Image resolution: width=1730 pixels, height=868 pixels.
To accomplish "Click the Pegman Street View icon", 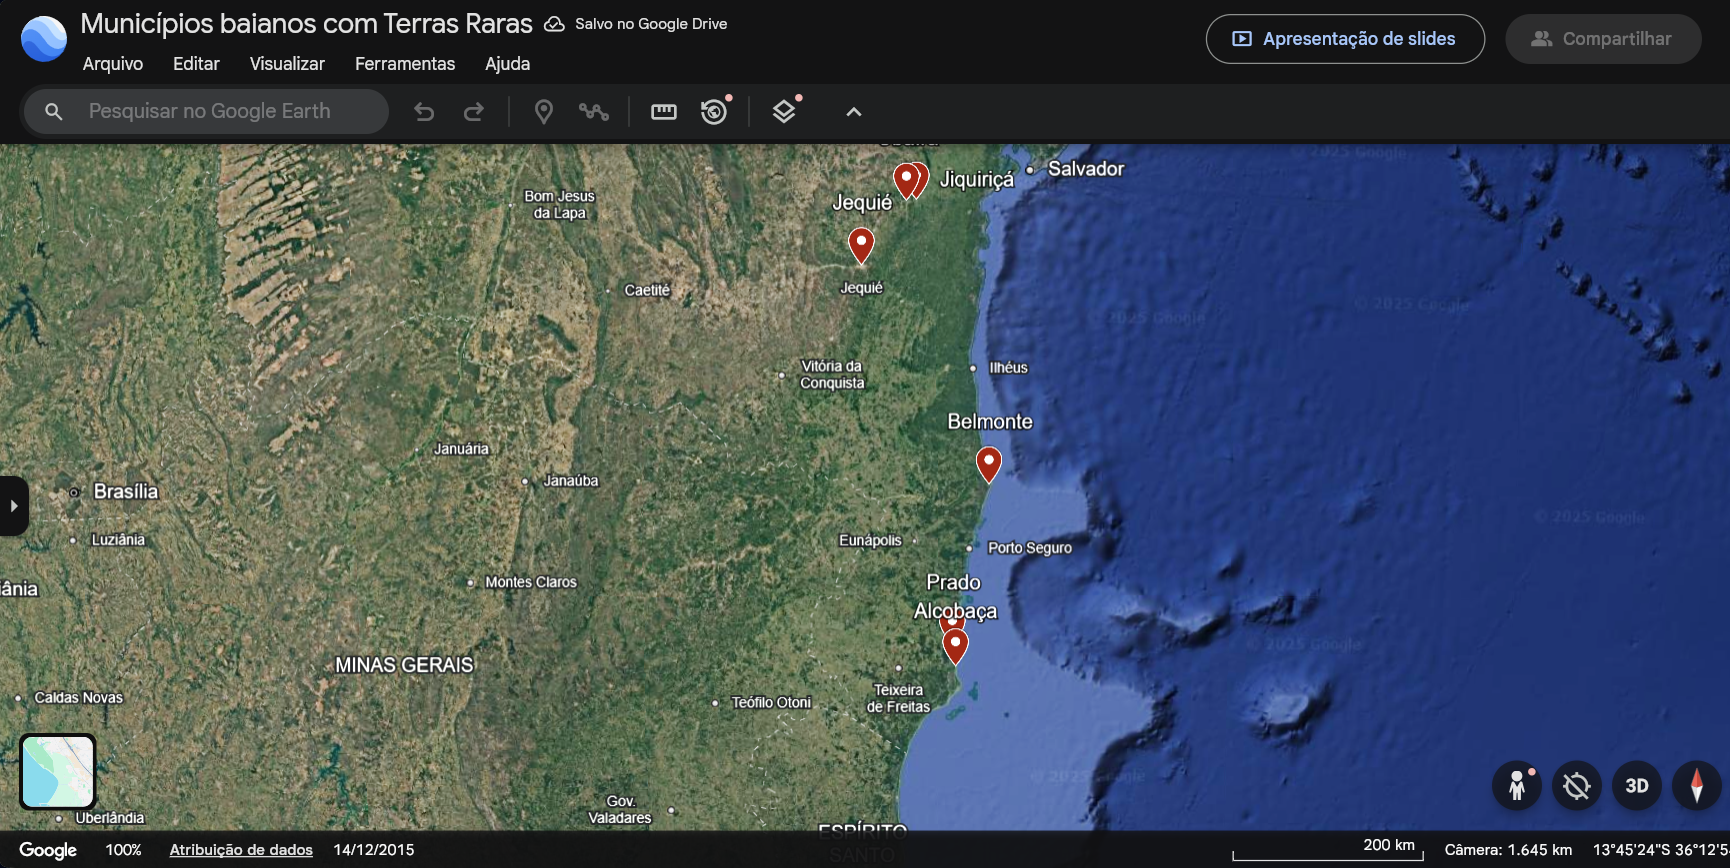I will (x=1517, y=786).
